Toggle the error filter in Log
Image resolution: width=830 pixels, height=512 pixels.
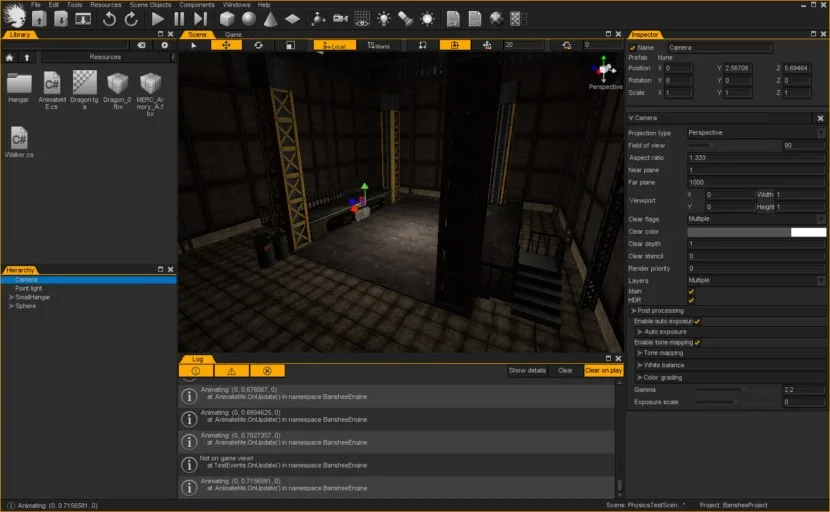pos(266,370)
